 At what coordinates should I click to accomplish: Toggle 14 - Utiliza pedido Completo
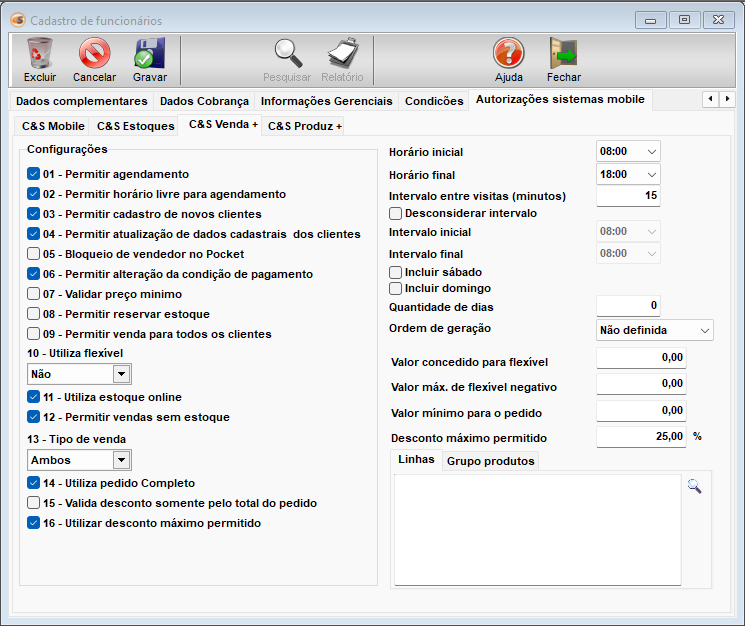tap(33, 483)
